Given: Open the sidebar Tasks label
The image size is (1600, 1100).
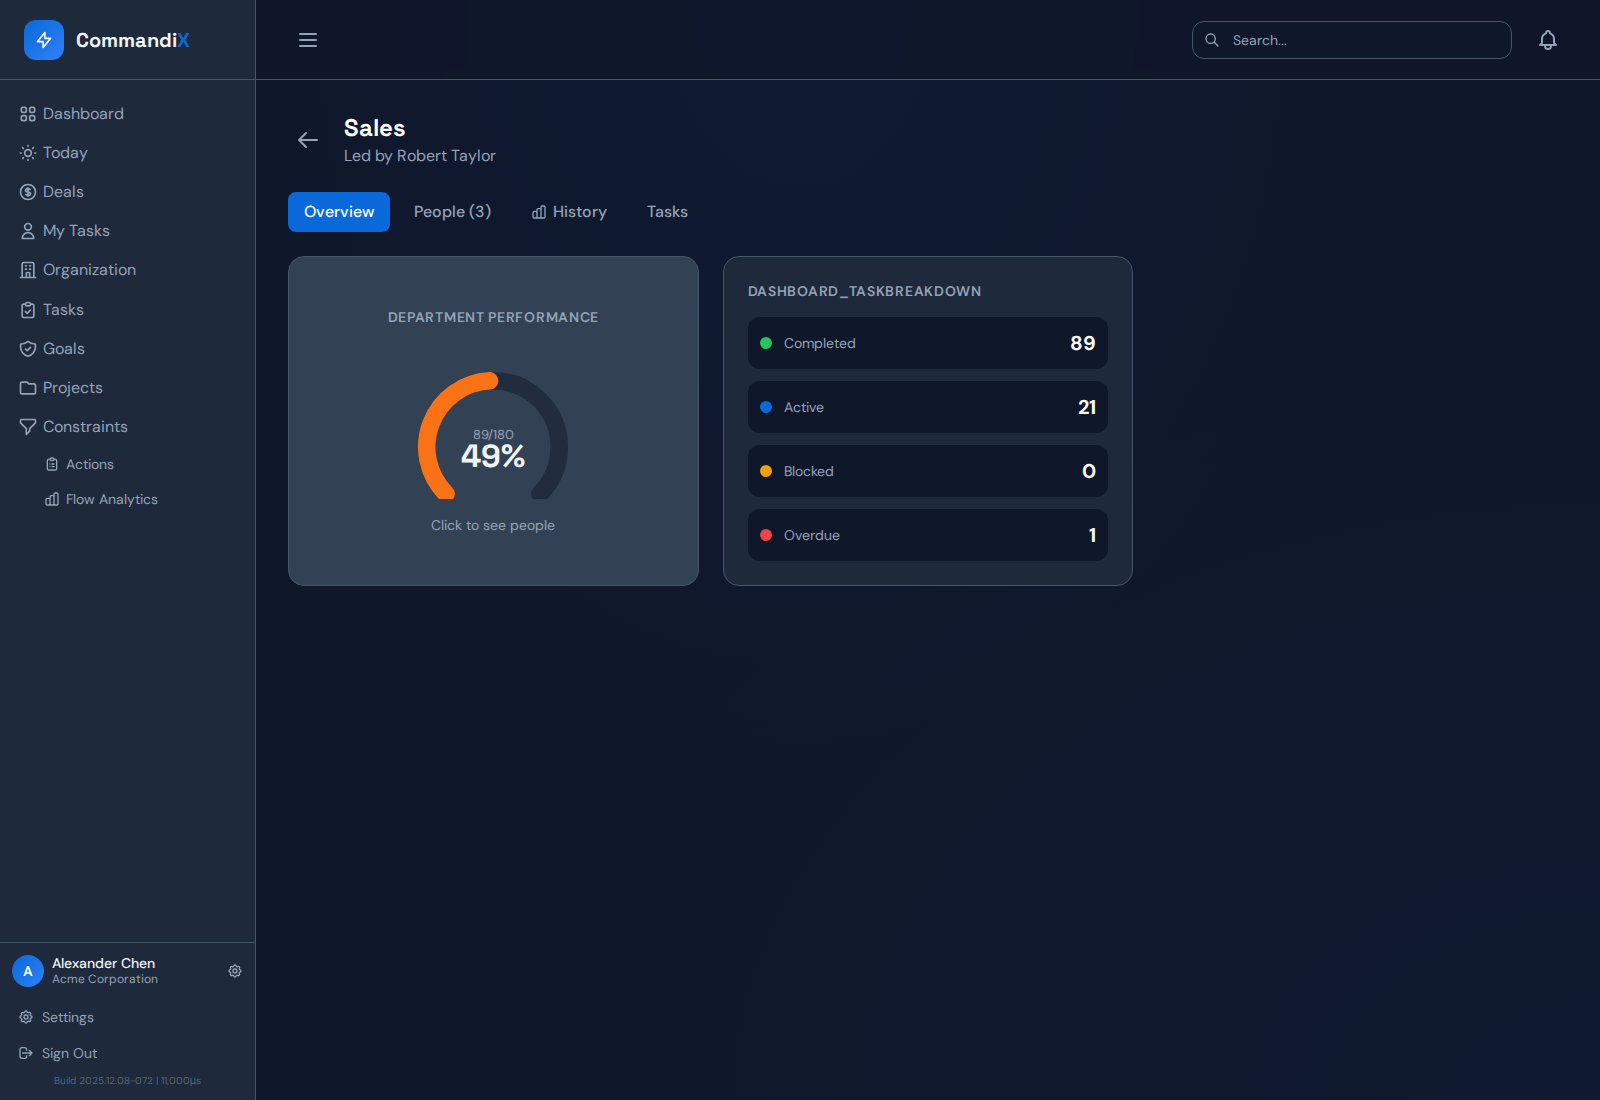Looking at the screenshot, I should (63, 310).
